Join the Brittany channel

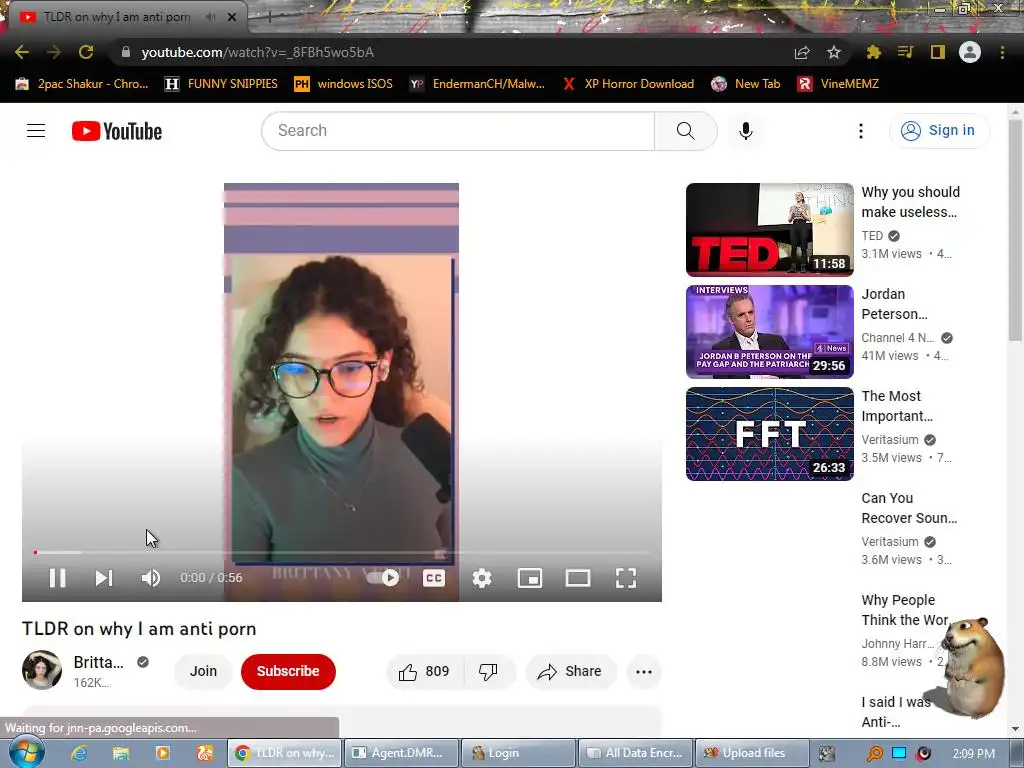coord(203,671)
